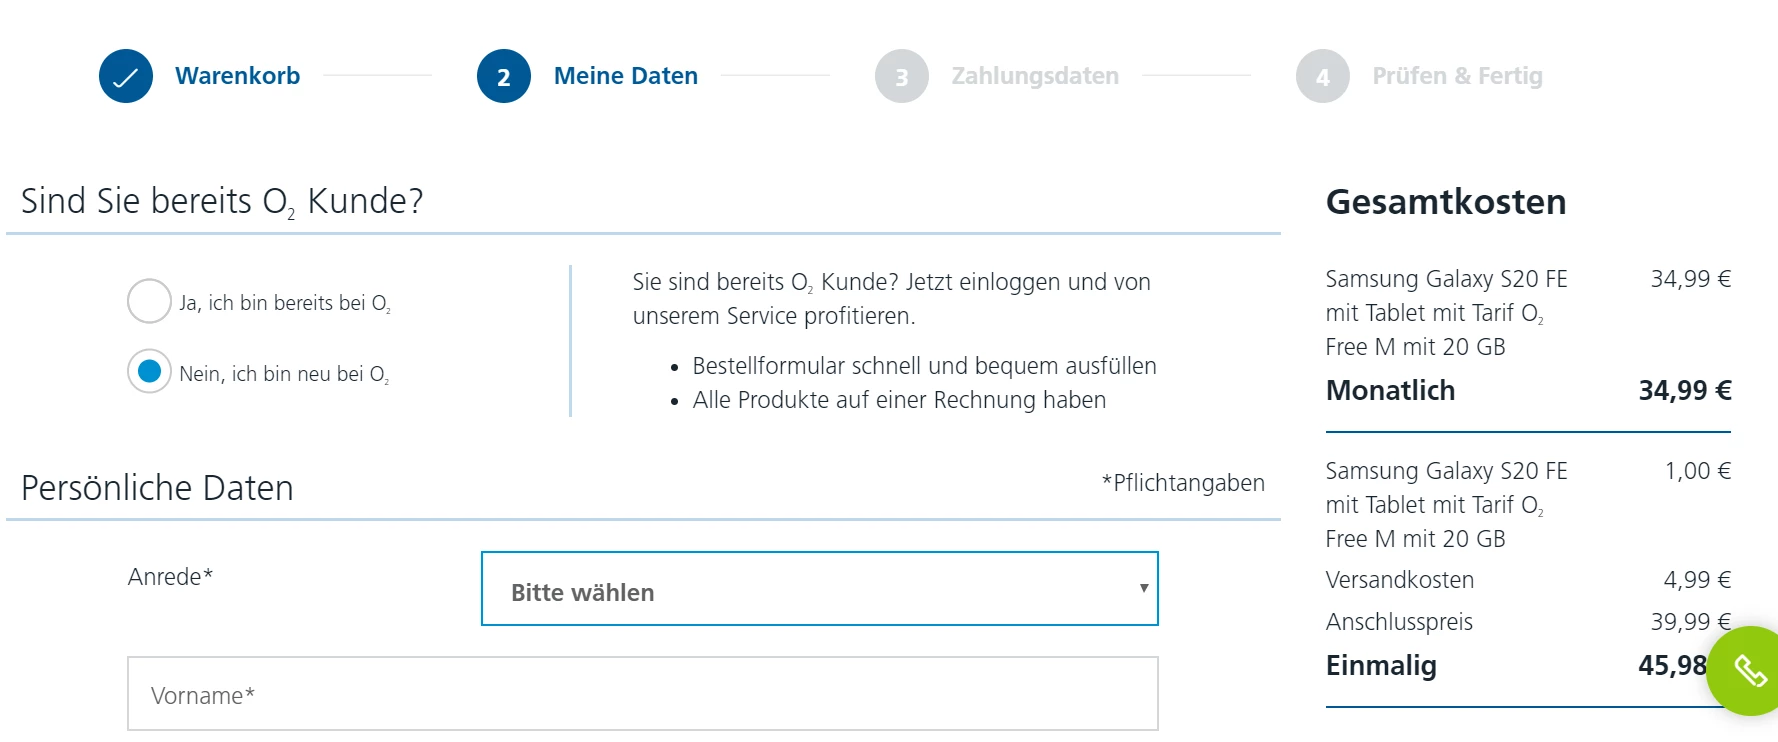Screen dimensions: 1778x742
Task: Click the "Sind Sie bereits O2 Kunde?" heading
Action: pyautogui.click(x=222, y=201)
